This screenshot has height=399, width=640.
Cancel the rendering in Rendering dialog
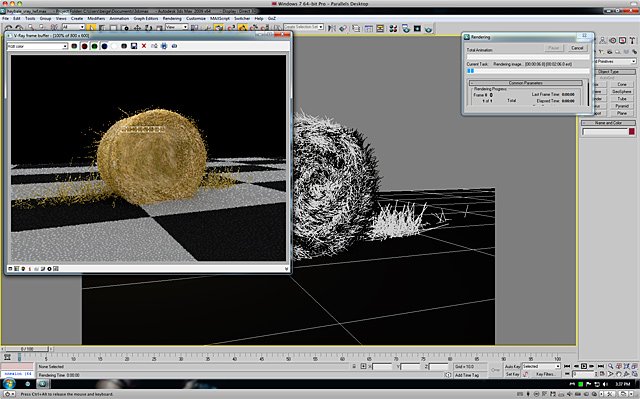(577, 48)
